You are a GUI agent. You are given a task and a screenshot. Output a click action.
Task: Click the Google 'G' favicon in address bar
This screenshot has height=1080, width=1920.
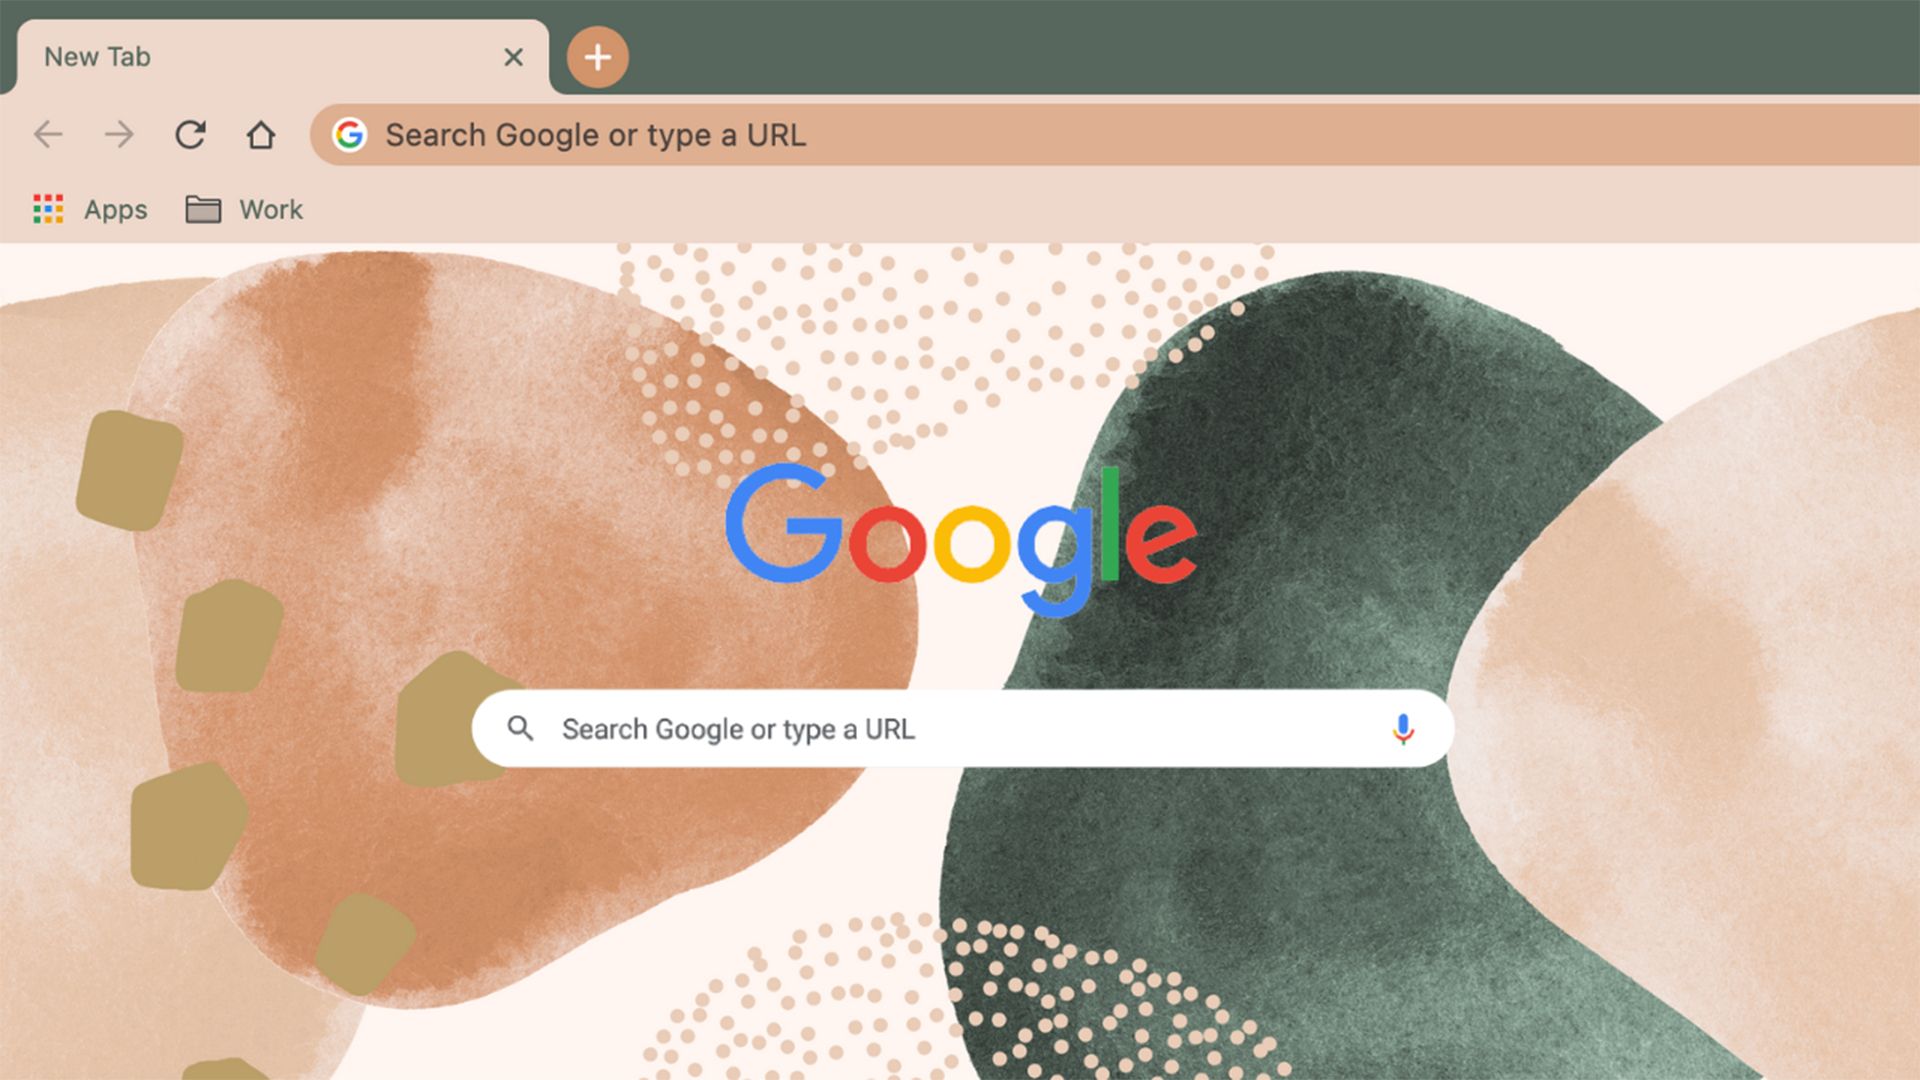click(x=348, y=135)
